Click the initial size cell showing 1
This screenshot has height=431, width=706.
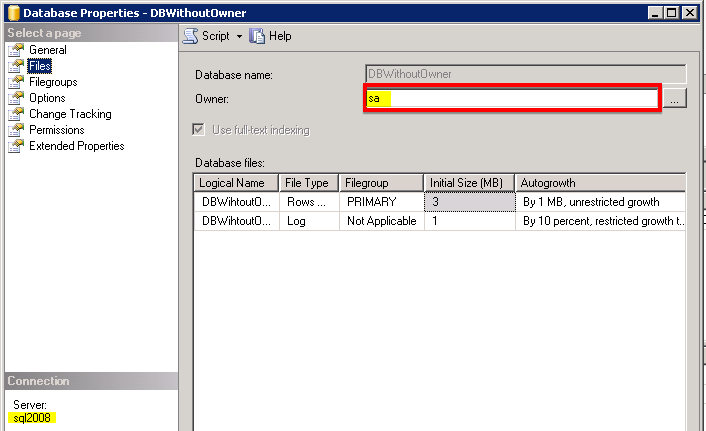[x=470, y=221]
